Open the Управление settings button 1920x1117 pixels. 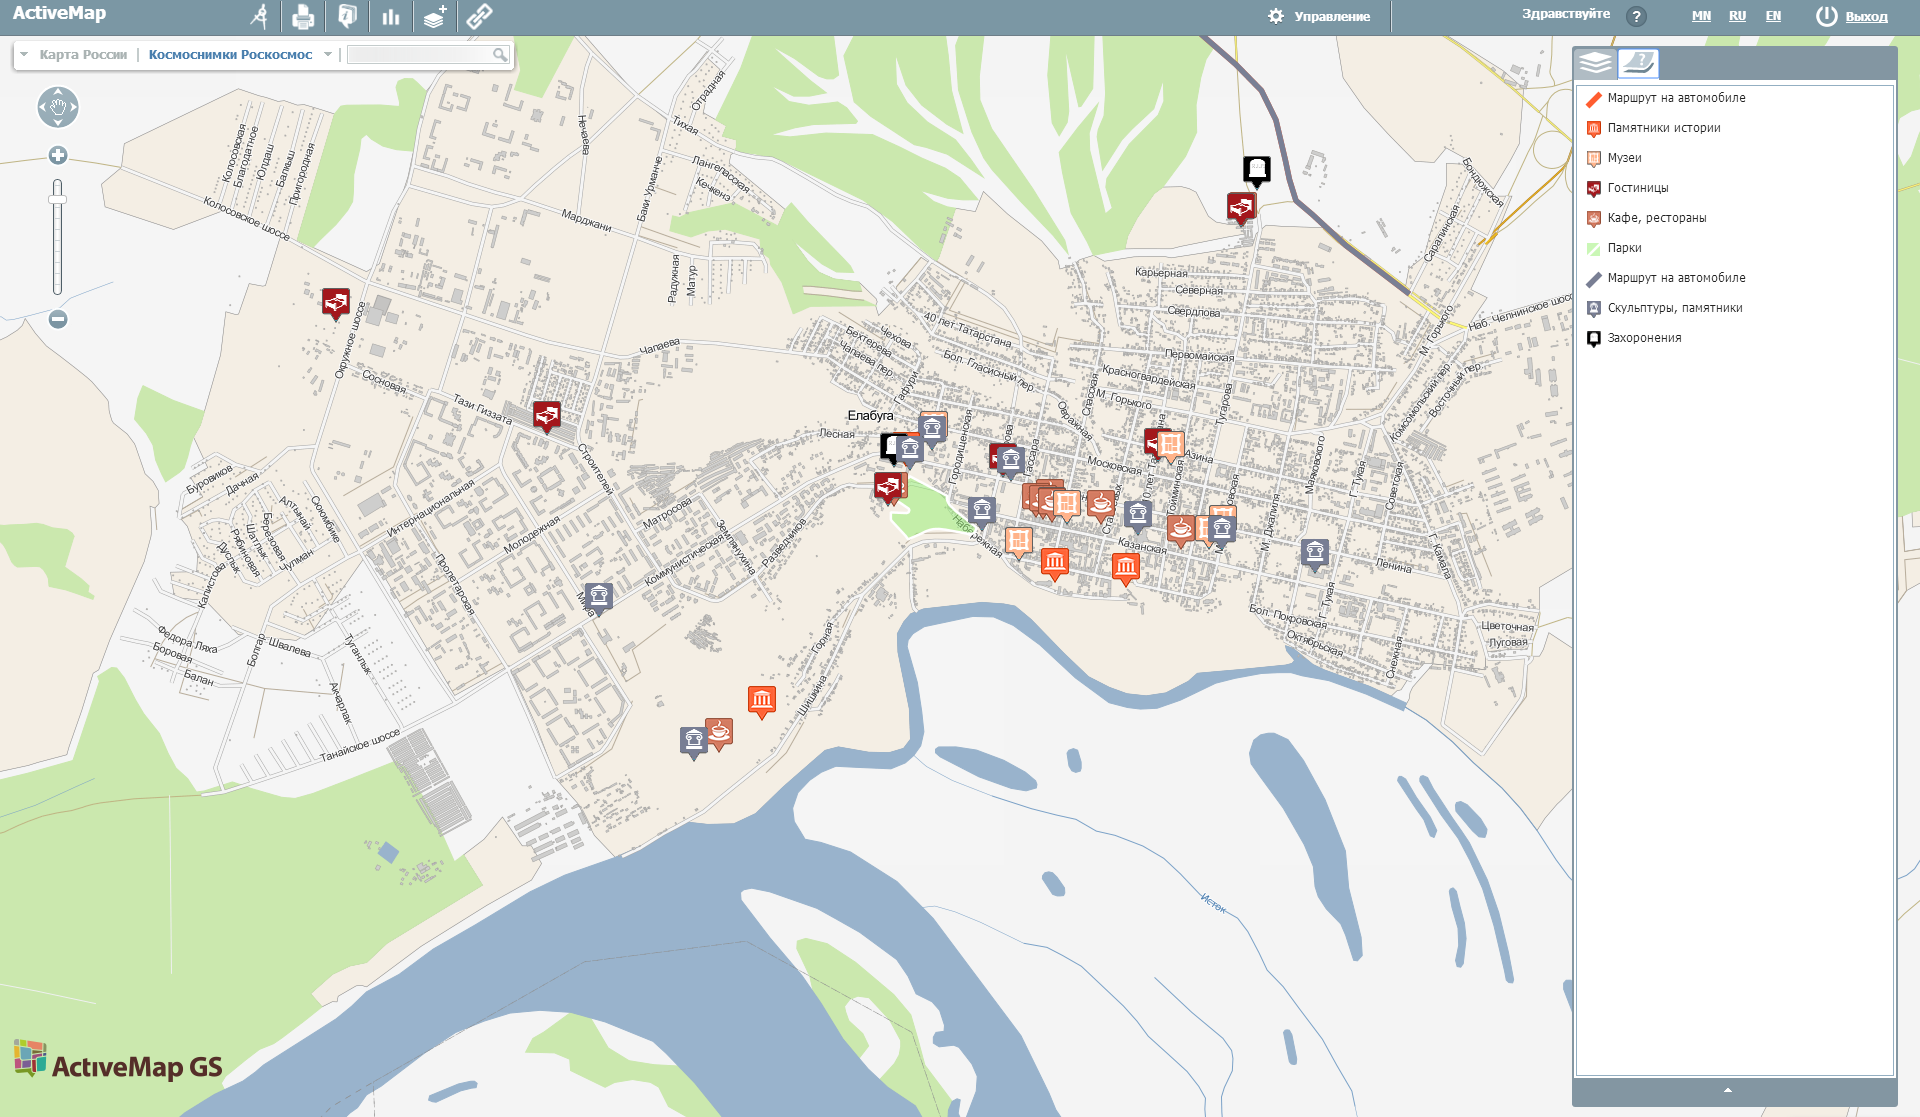(1319, 16)
